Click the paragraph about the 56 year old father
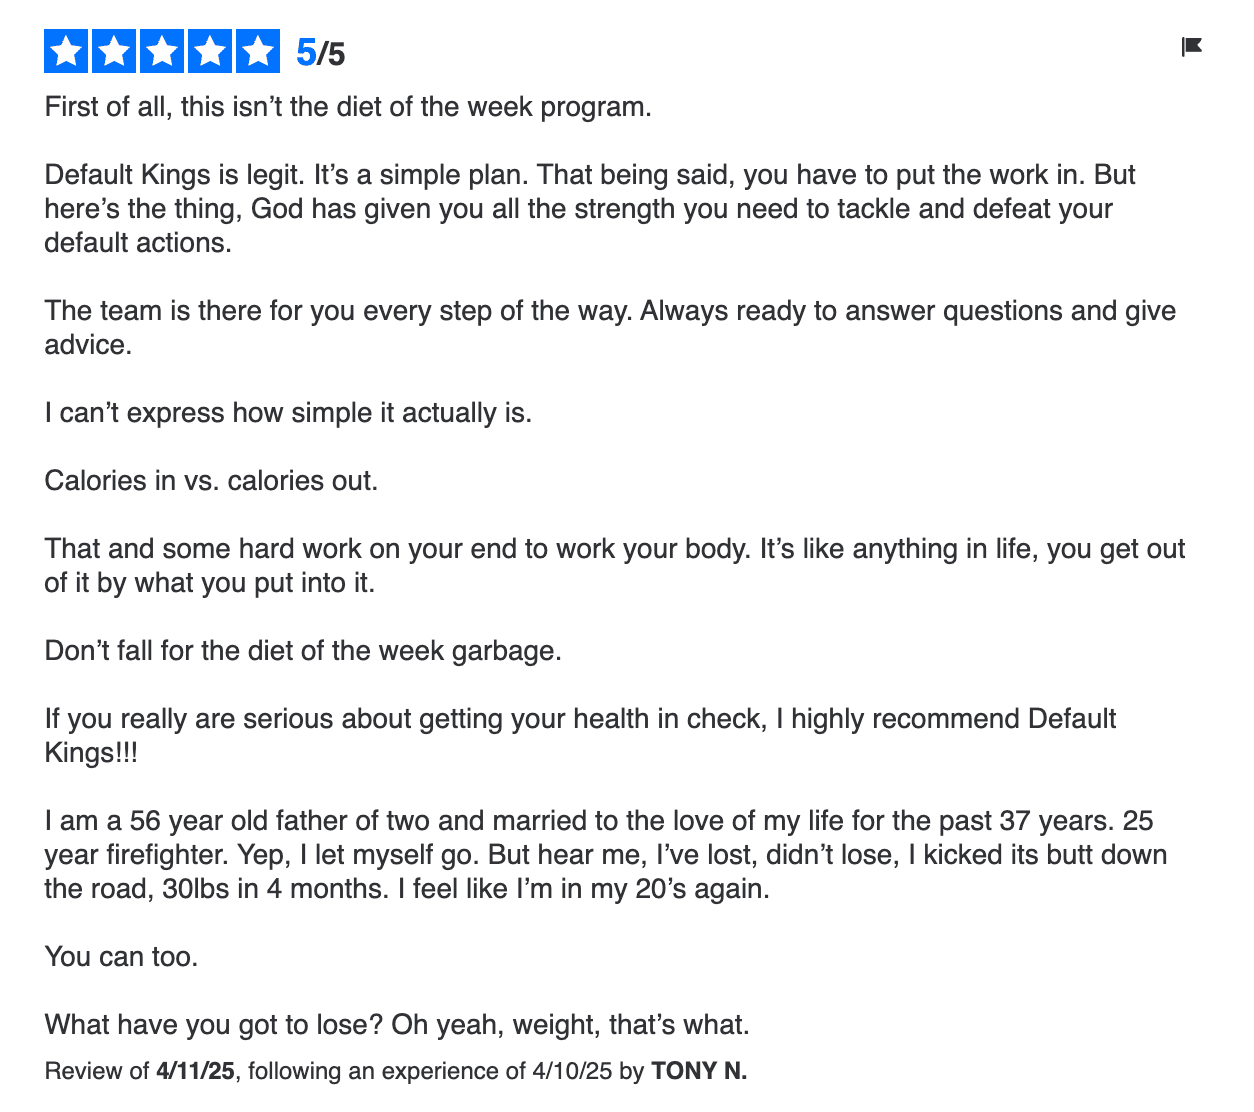This screenshot has width=1254, height=1112. 606,855
